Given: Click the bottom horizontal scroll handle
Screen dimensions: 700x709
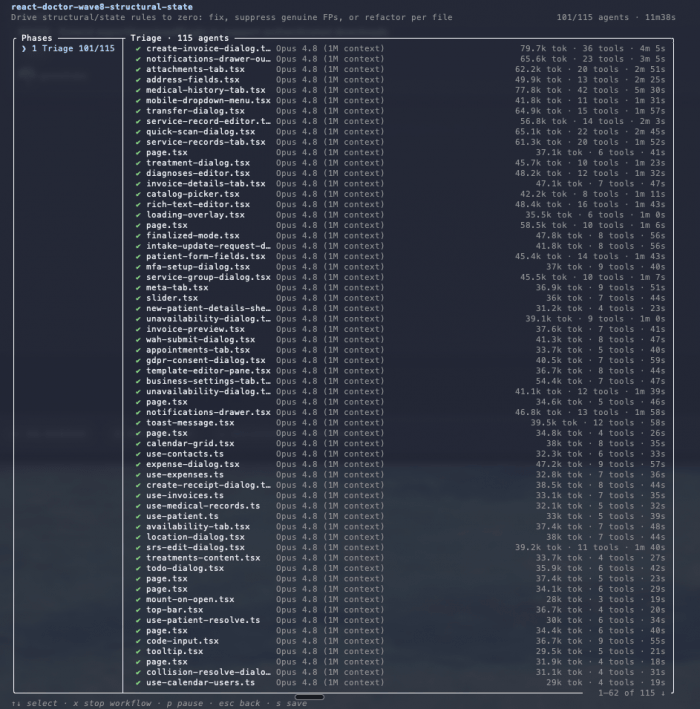Looking at the screenshot, I should [x=309, y=697].
